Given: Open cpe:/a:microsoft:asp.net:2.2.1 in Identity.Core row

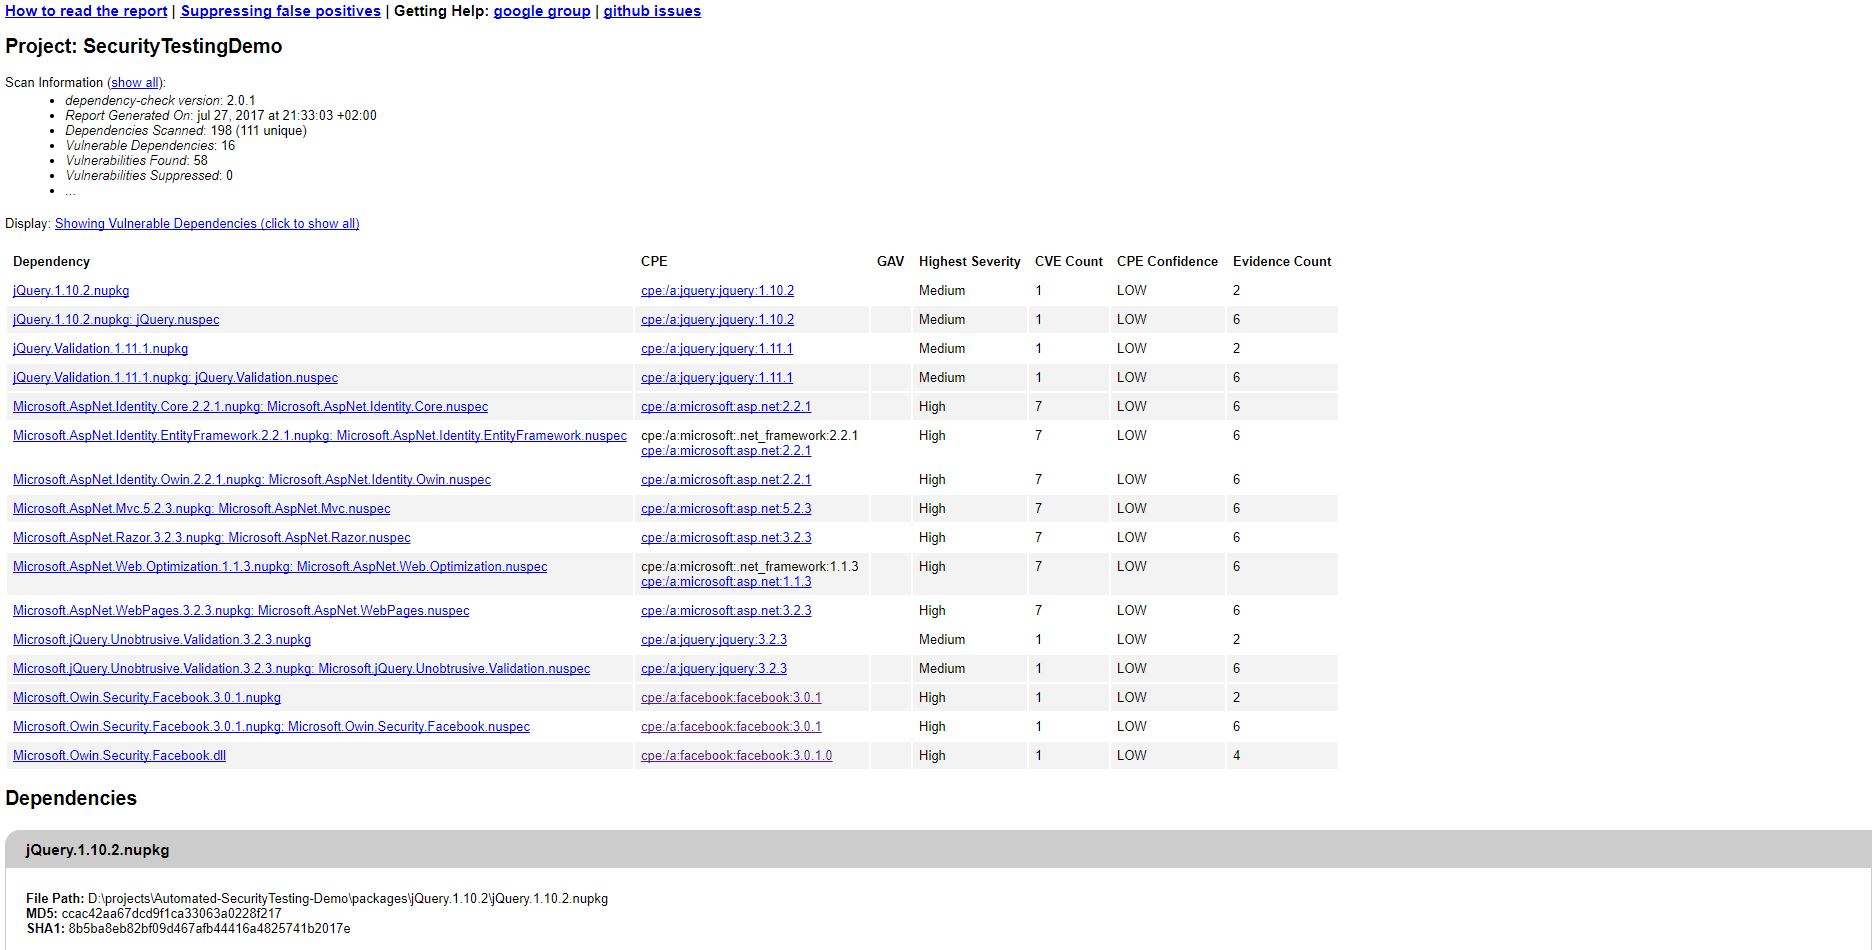Looking at the screenshot, I should pos(726,407).
